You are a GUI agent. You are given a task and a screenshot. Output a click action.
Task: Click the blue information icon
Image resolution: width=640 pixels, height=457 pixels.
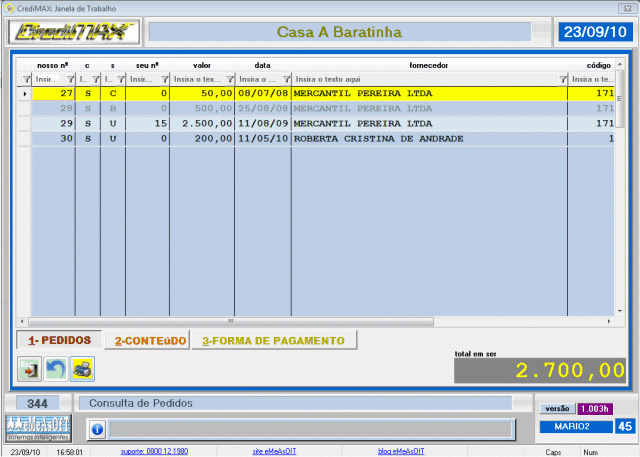[97, 429]
